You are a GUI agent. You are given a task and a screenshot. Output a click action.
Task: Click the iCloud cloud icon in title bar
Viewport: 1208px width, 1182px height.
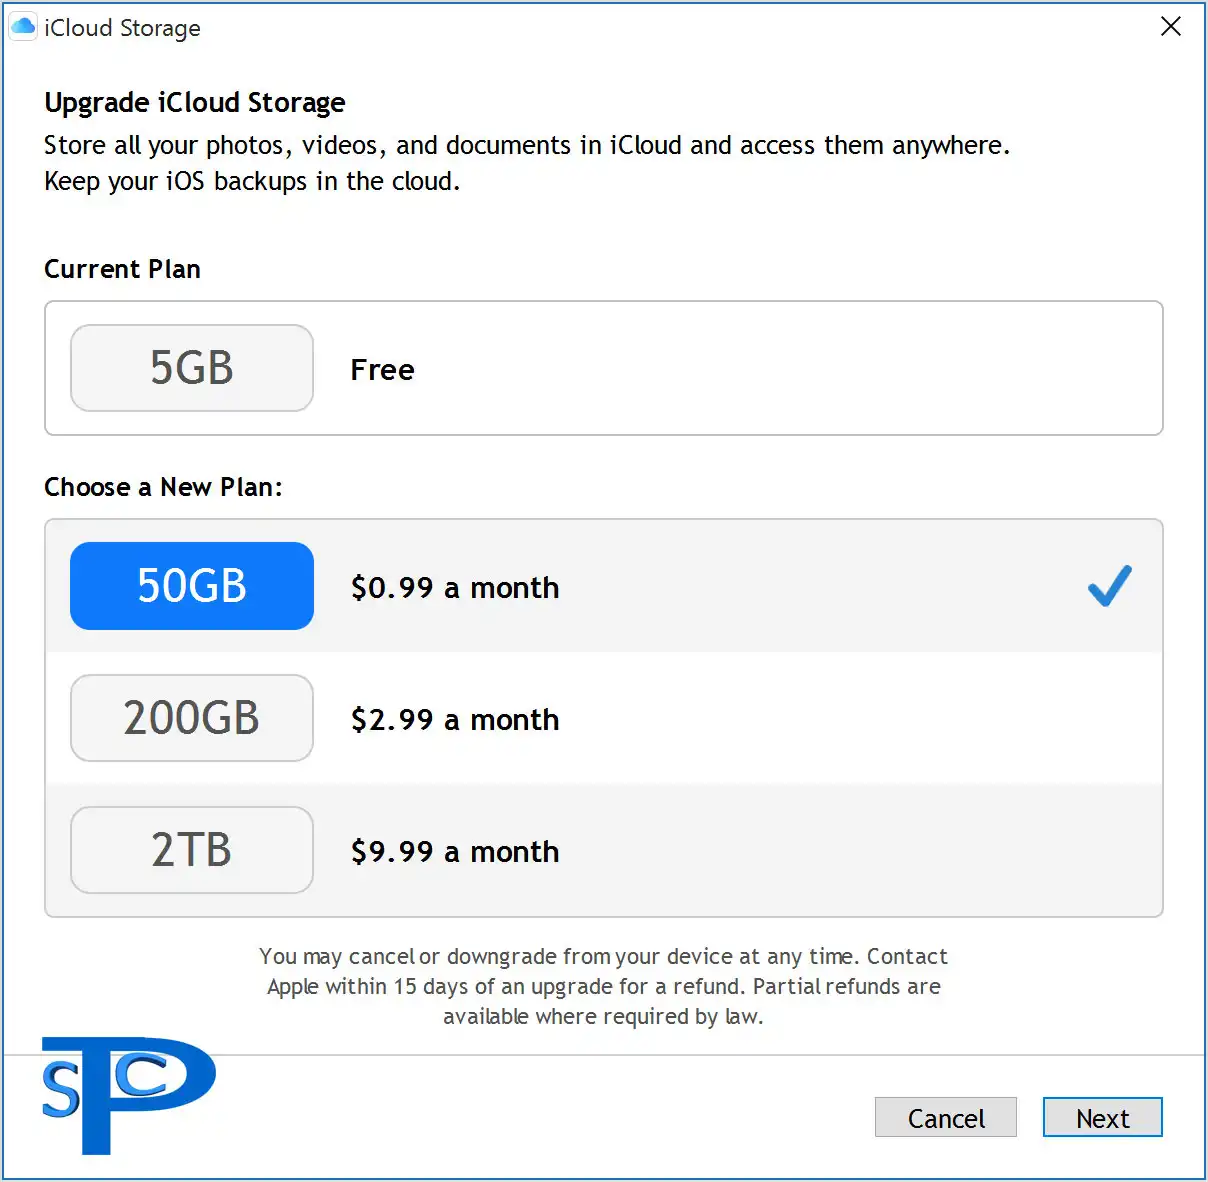23,27
